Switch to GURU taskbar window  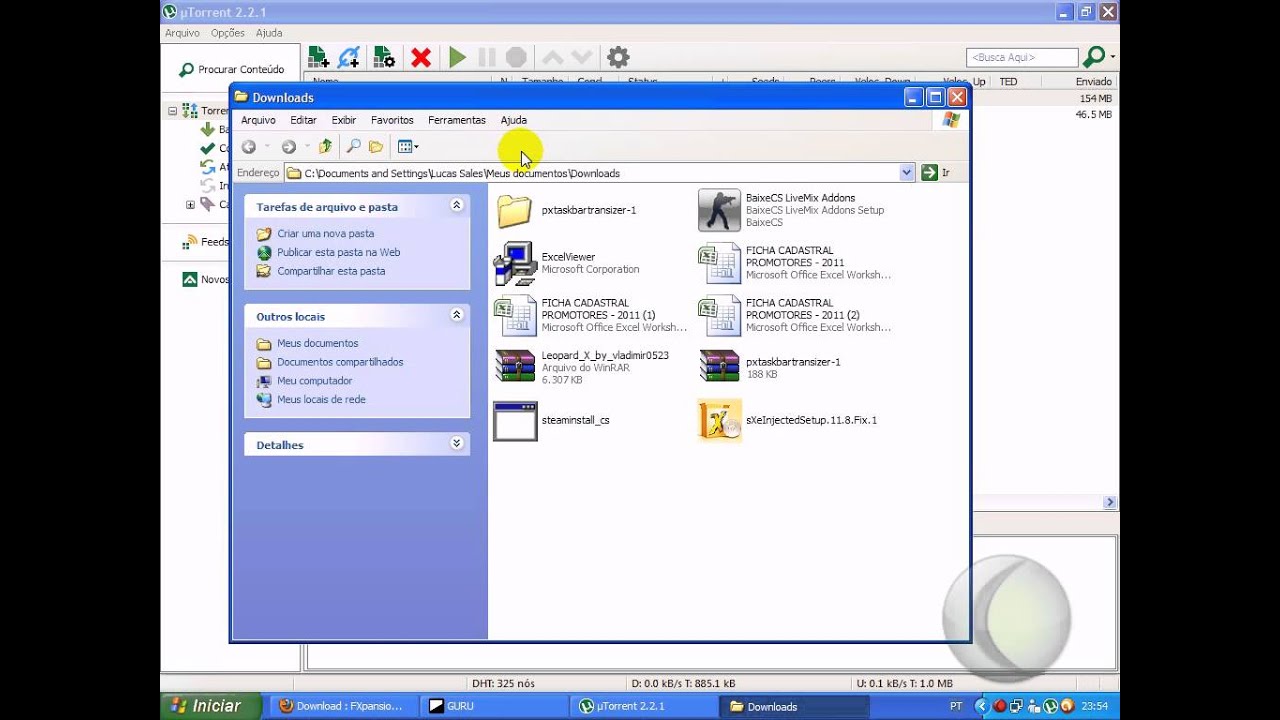492,706
